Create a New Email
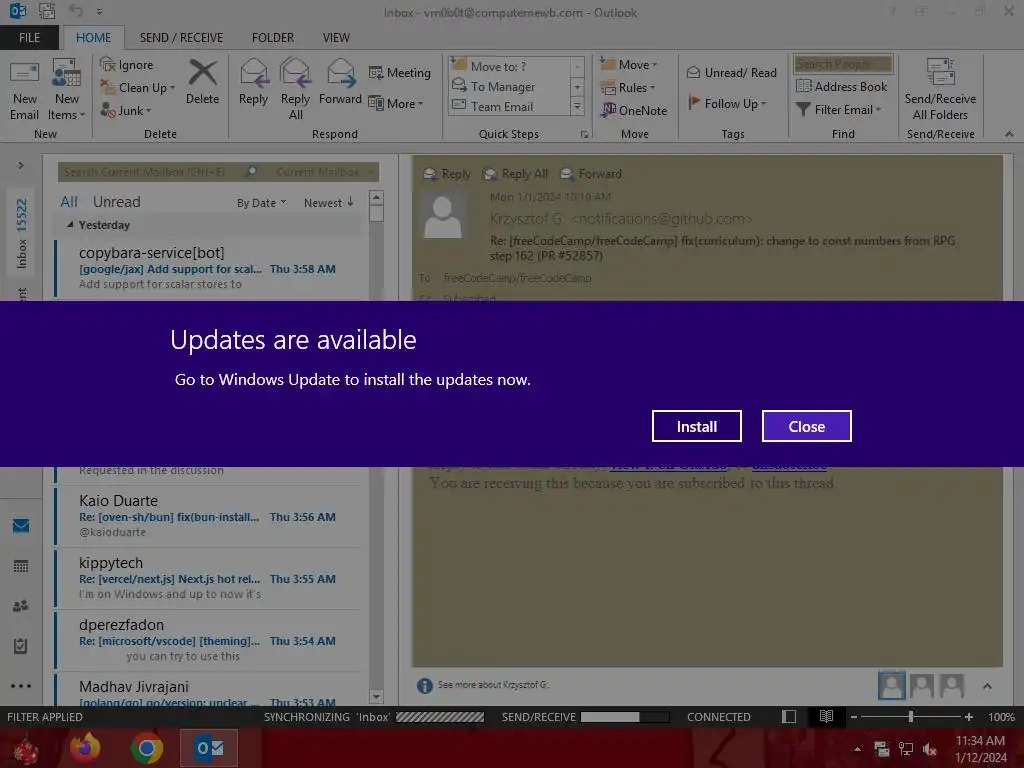The height and width of the screenshot is (768, 1024). click(x=24, y=89)
